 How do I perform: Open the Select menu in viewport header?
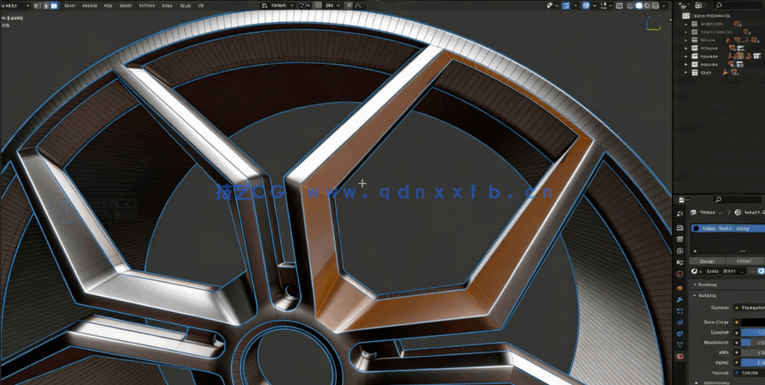[x=89, y=5]
